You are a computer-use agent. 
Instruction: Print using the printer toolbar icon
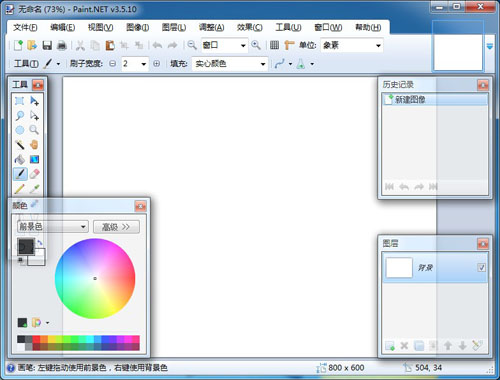tap(62, 45)
